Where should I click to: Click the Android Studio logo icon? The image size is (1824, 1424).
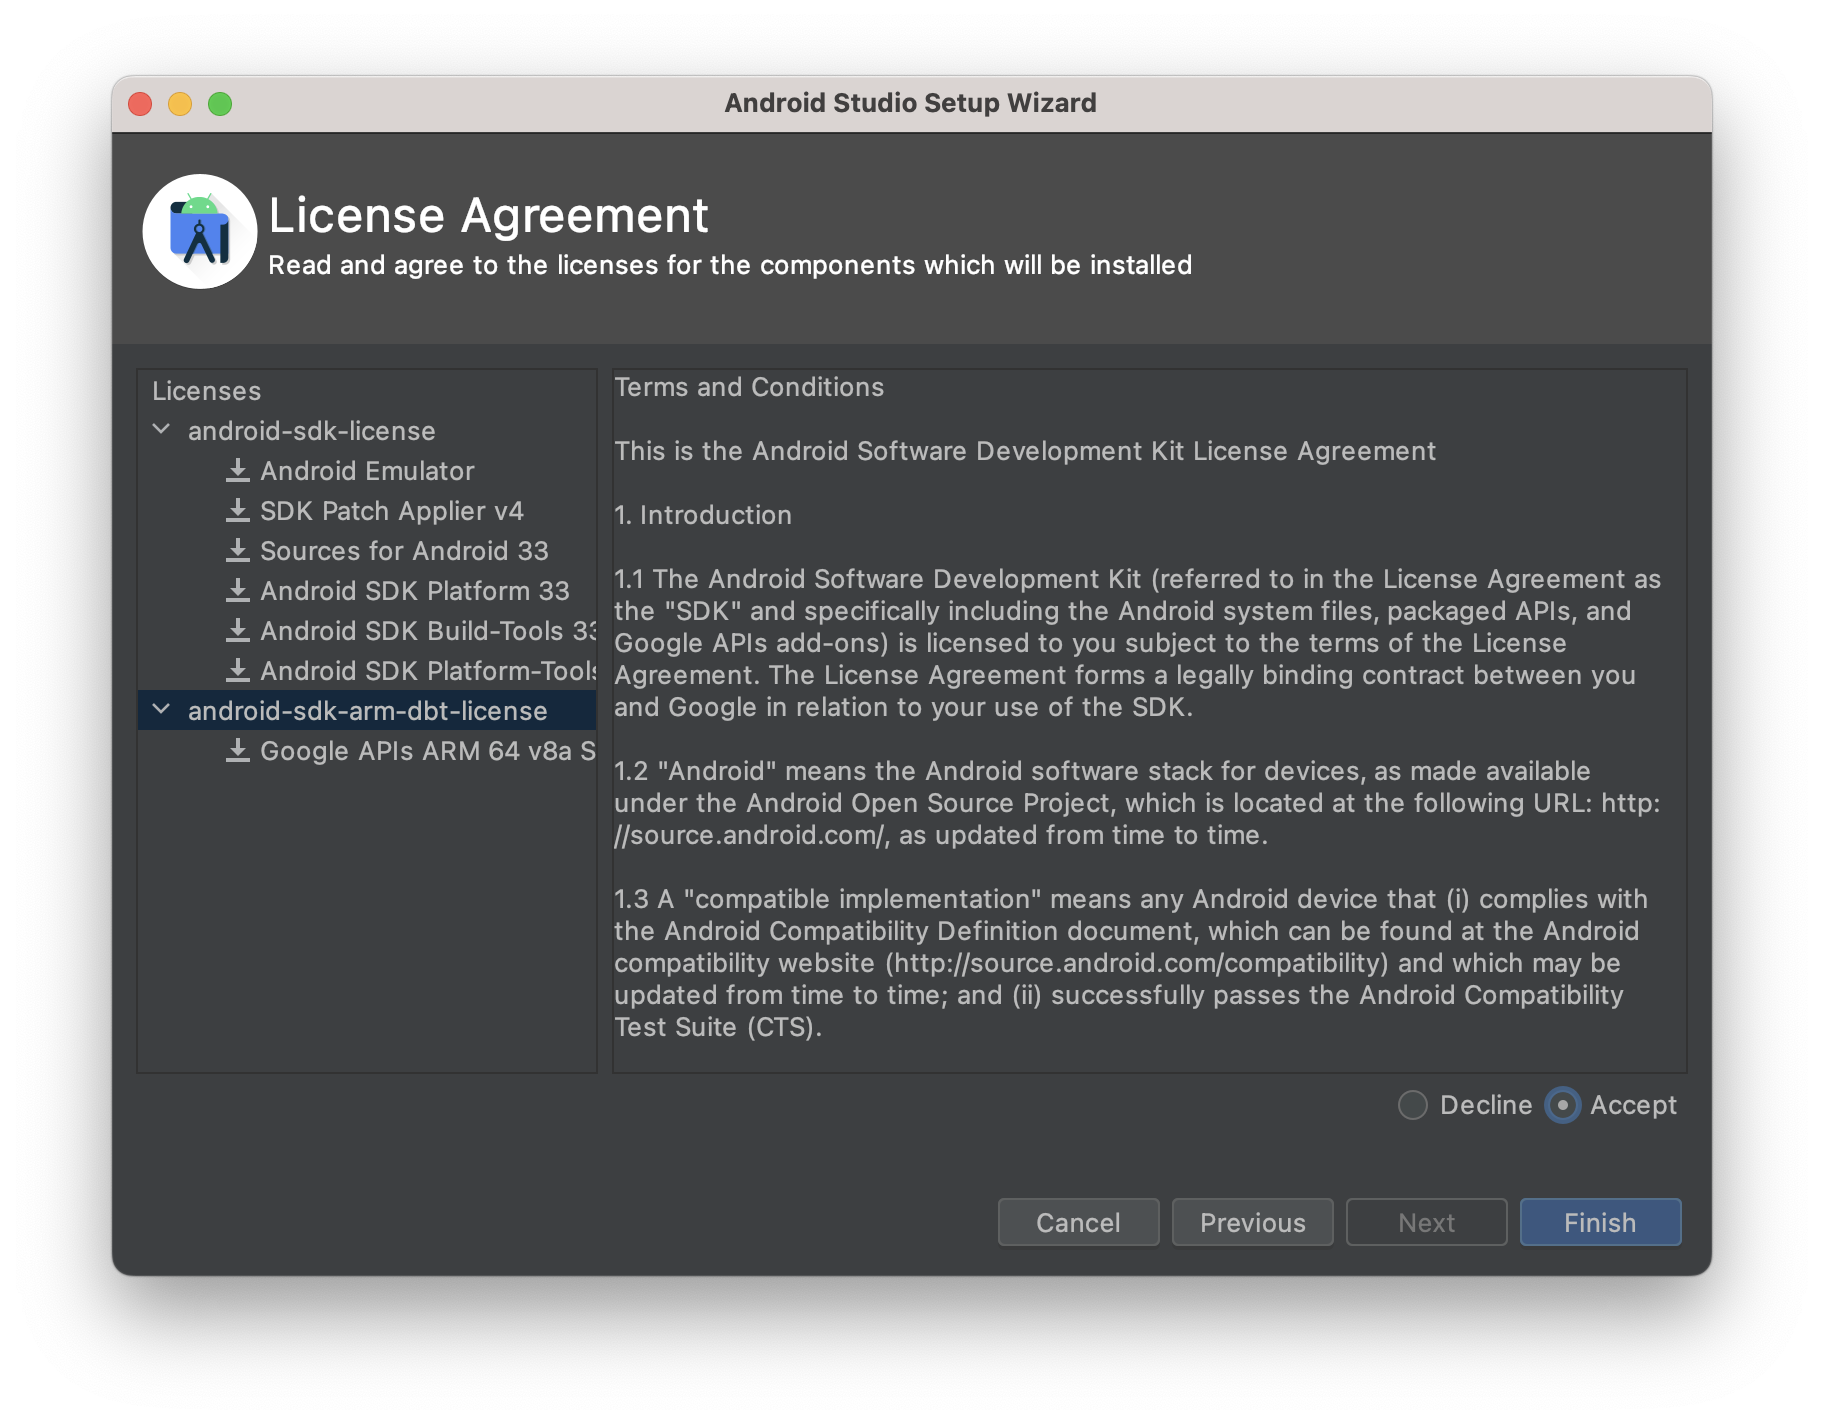200,232
